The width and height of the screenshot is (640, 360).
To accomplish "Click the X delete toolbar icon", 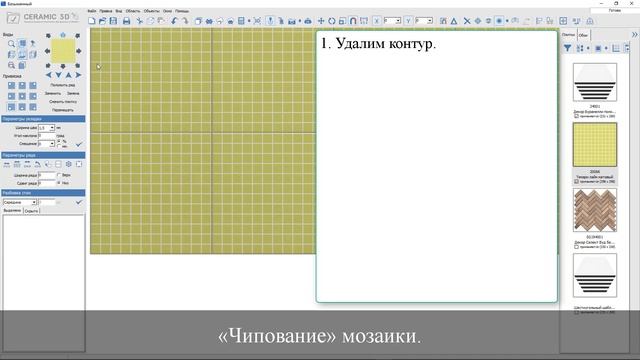I will [467, 21].
